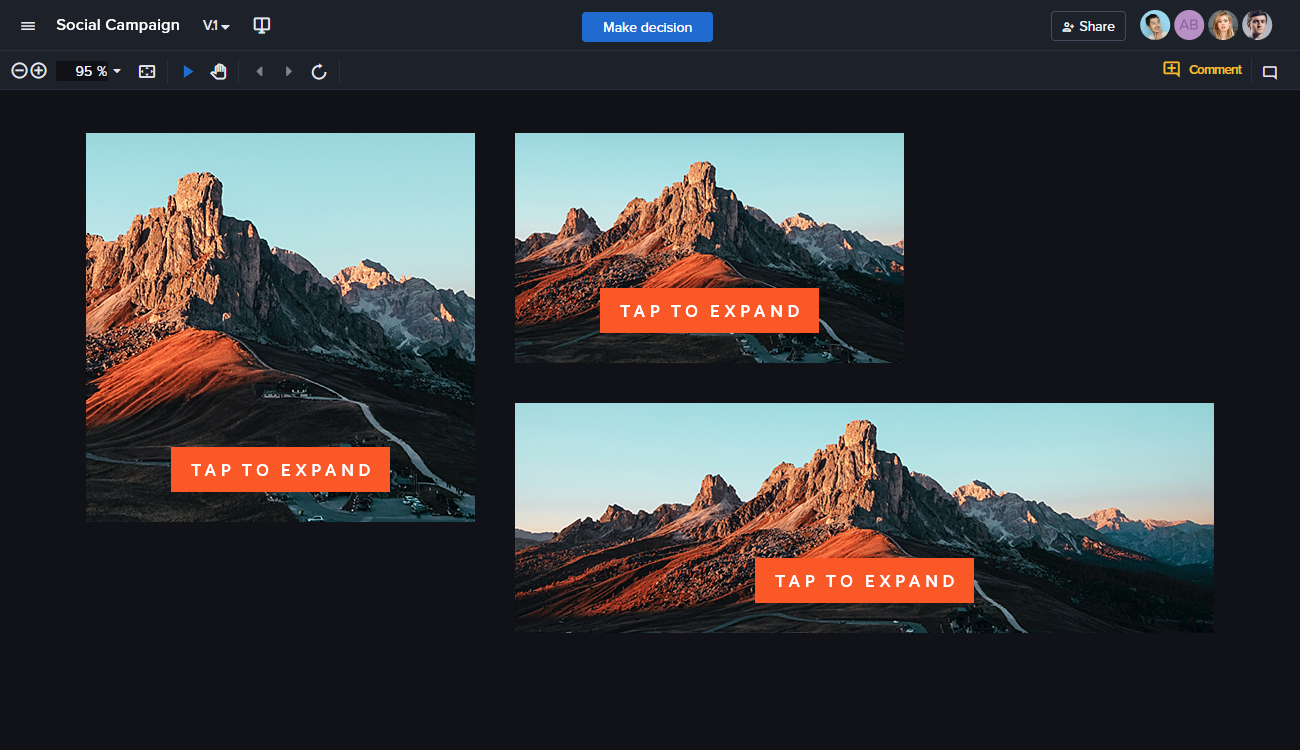Click the fit to screen icon
1300x750 pixels.
pyautogui.click(x=147, y=72)
